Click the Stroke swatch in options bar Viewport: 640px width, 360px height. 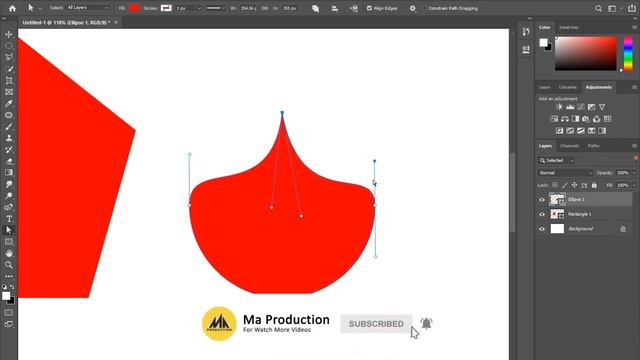(x=166, y=8)
